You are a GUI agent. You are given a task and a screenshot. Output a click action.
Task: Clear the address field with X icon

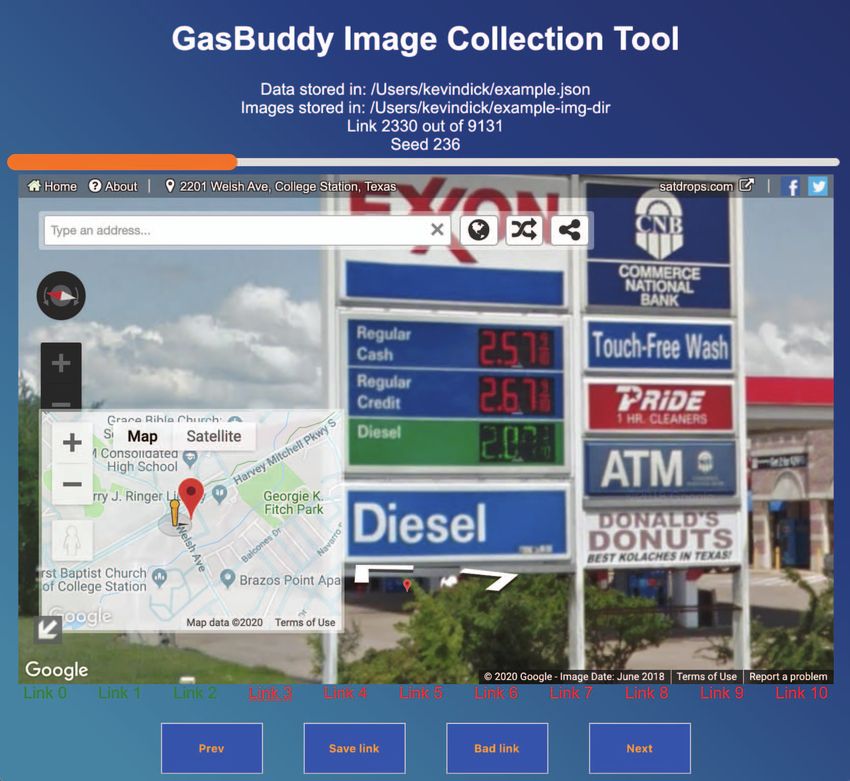click(437, 230)
